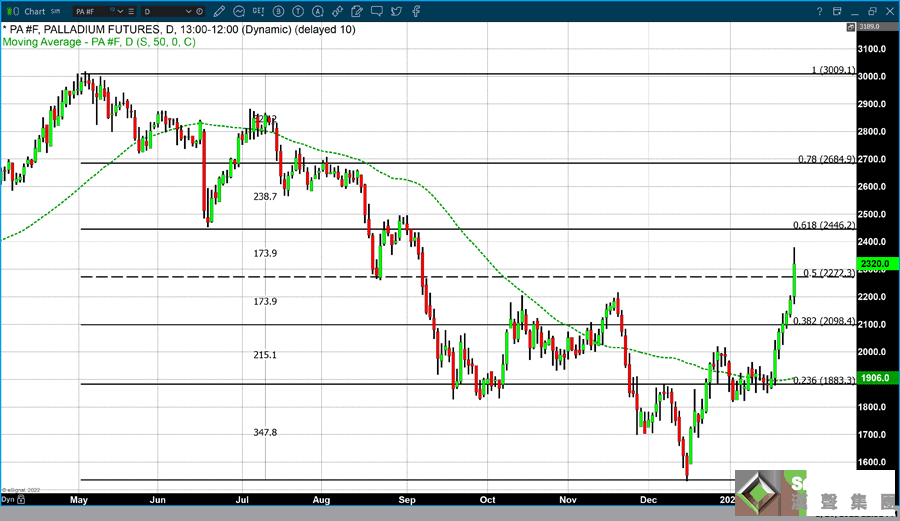Viewport: 900px width, 521px height.
Task: Toggle the SIM simulation mode indicator
Action: 55,10
